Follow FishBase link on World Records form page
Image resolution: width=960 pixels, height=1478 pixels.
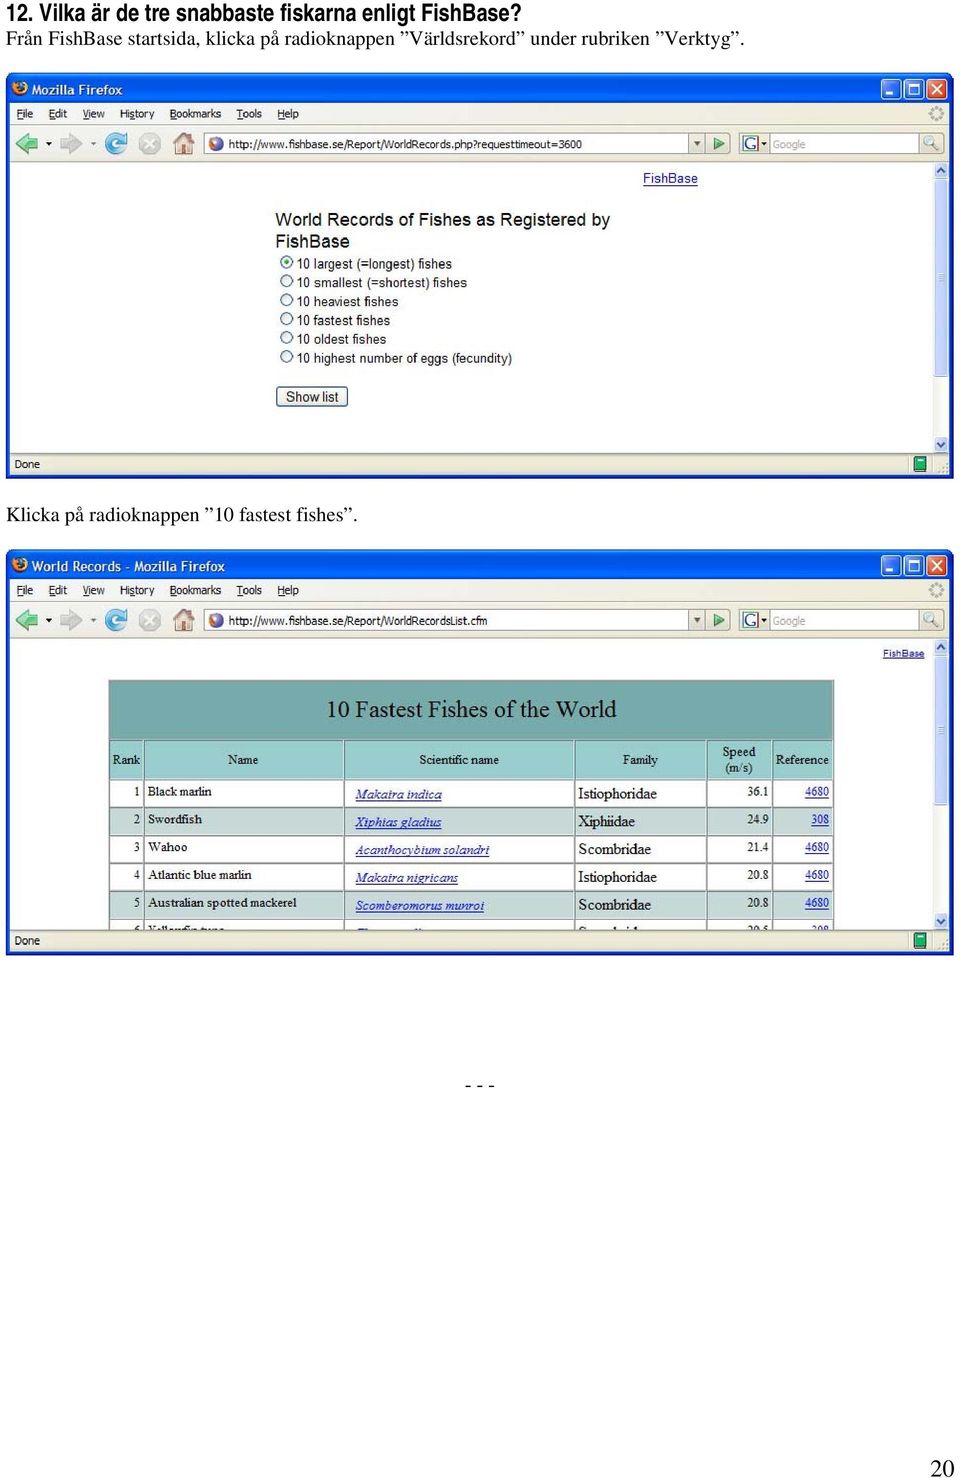670,178
